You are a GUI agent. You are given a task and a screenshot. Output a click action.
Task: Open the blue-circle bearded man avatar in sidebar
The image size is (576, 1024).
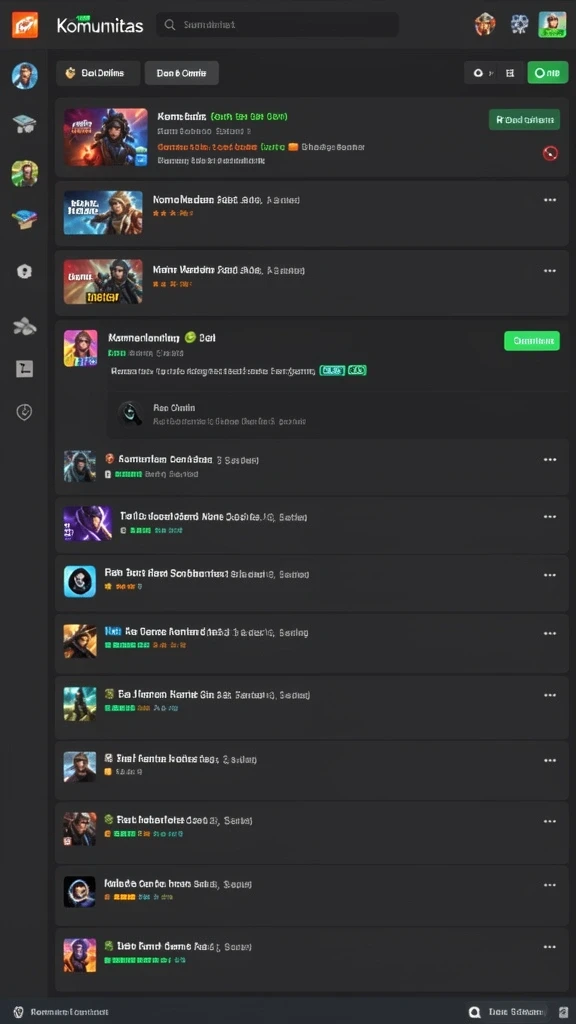point(24,76)
